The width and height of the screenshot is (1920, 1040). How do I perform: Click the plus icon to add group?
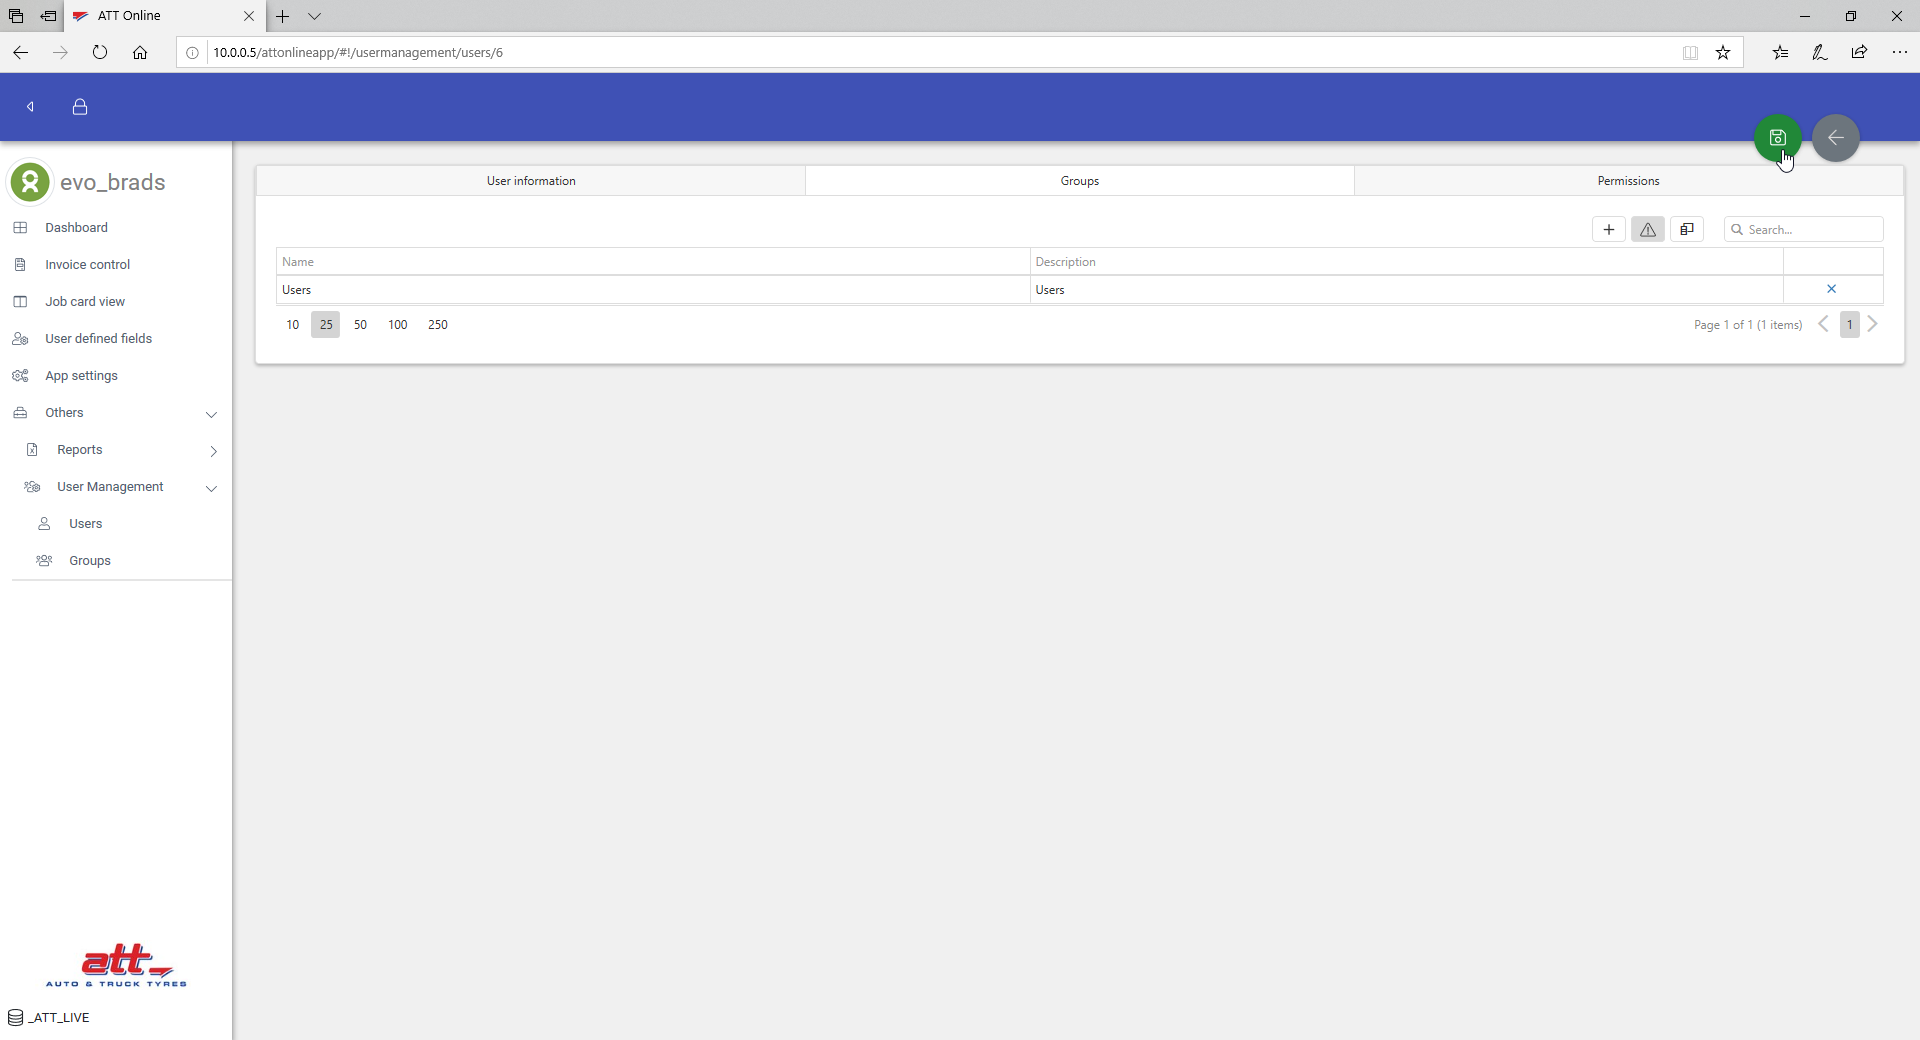(1608, 230)
